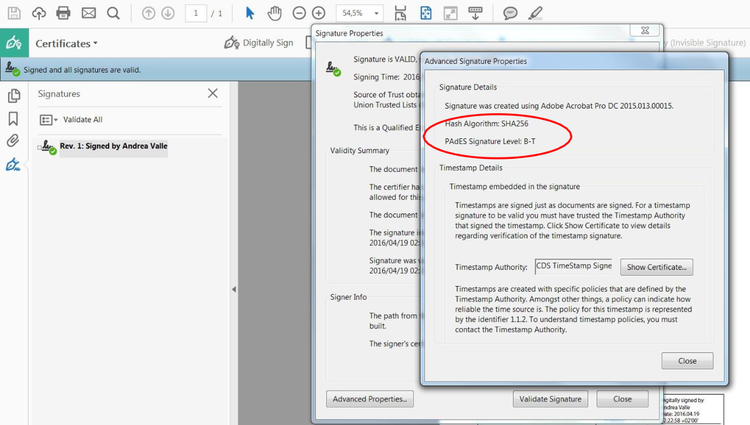Click the Save file icon
Screen dimensions: 750x425
point(14,13)
